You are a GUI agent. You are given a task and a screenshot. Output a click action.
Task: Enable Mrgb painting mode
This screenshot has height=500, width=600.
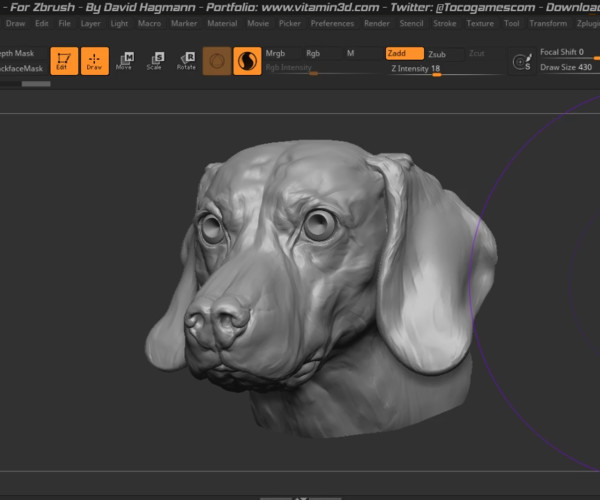[276, 54]
